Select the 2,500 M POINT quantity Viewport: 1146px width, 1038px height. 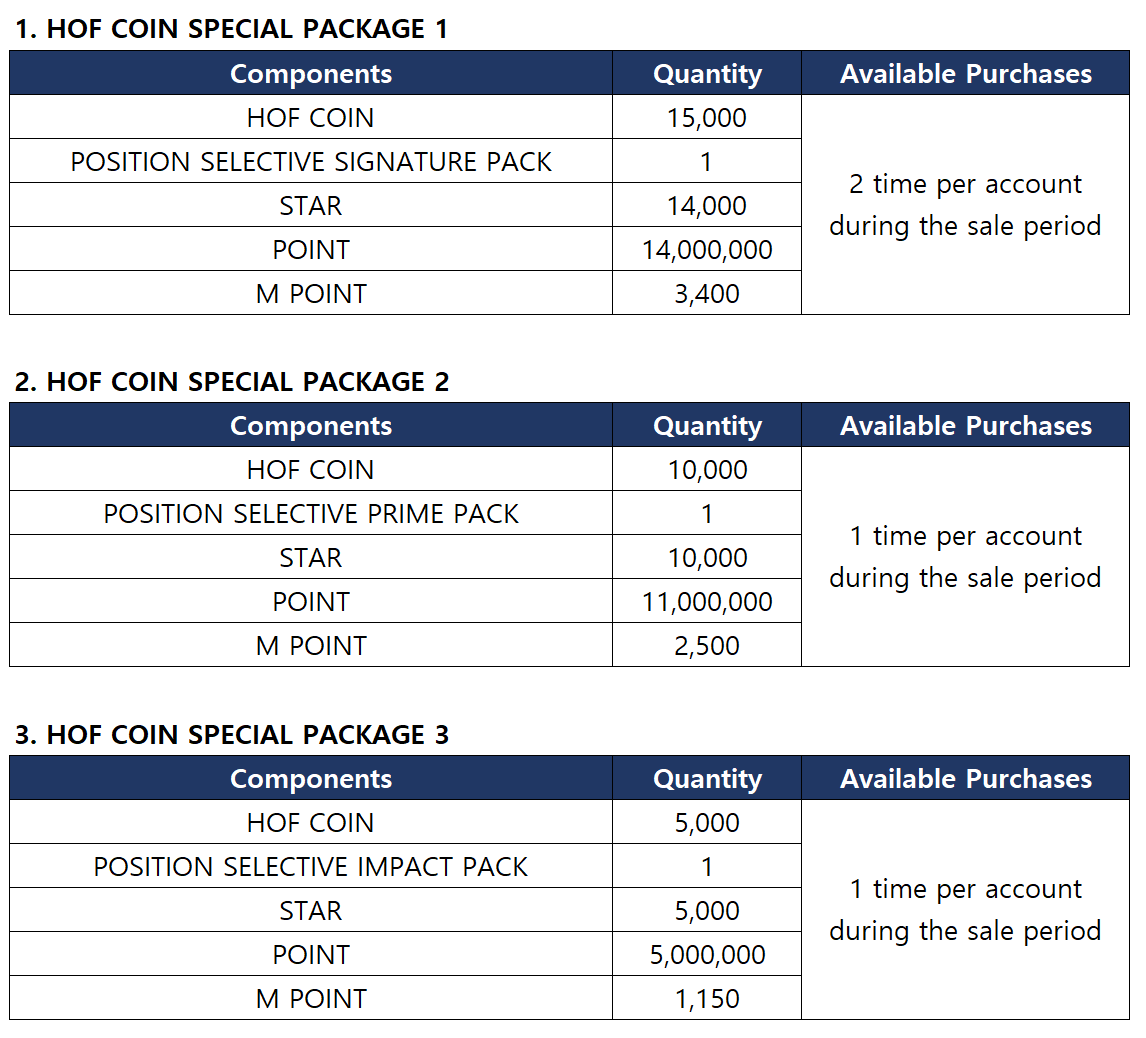(707, 646)
